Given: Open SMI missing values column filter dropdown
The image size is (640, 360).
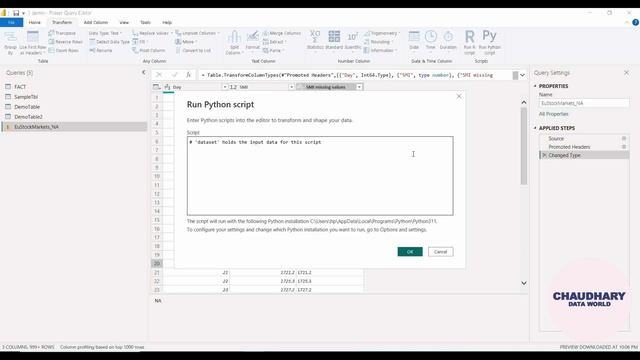Looking at the screenshot, I should pyautogui.click(x=359, y=87).
